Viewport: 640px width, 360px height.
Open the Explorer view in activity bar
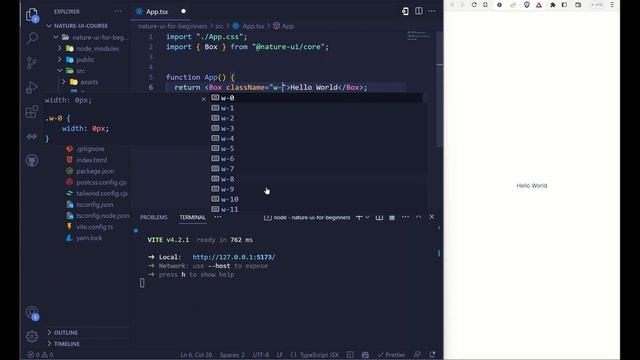(x=32, y=15)
